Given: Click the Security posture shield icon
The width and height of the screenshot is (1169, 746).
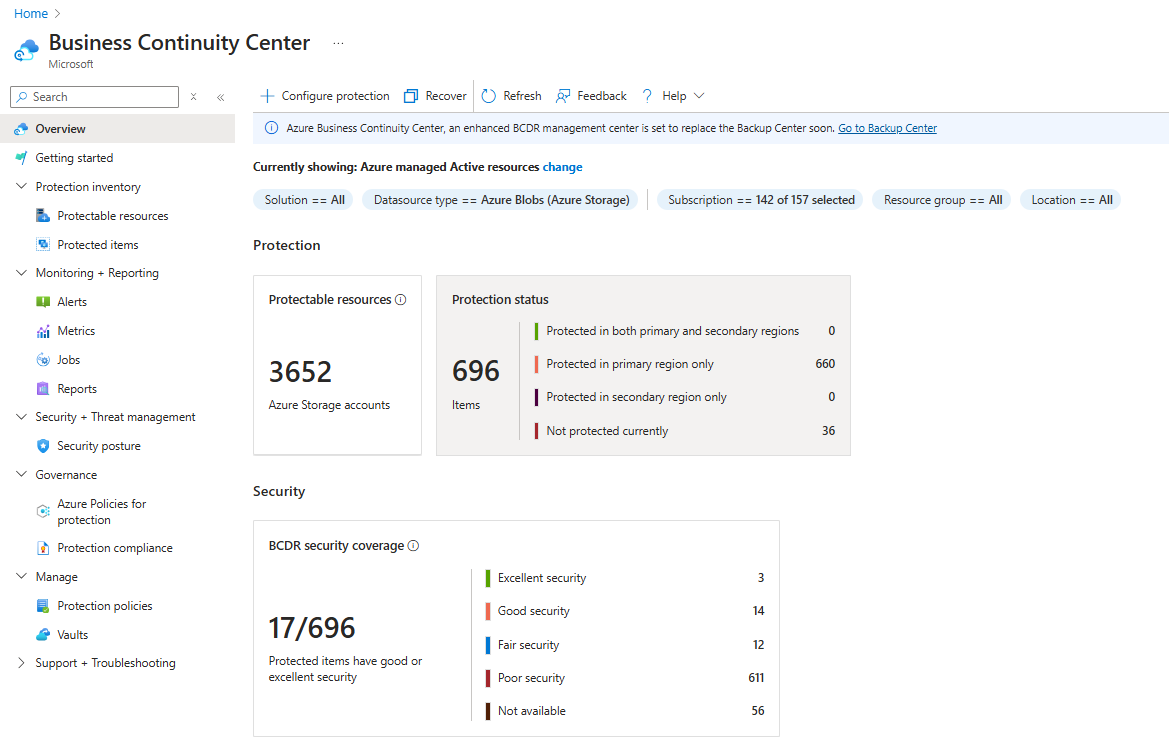Looking at the screenshot, I should point(43,446).
